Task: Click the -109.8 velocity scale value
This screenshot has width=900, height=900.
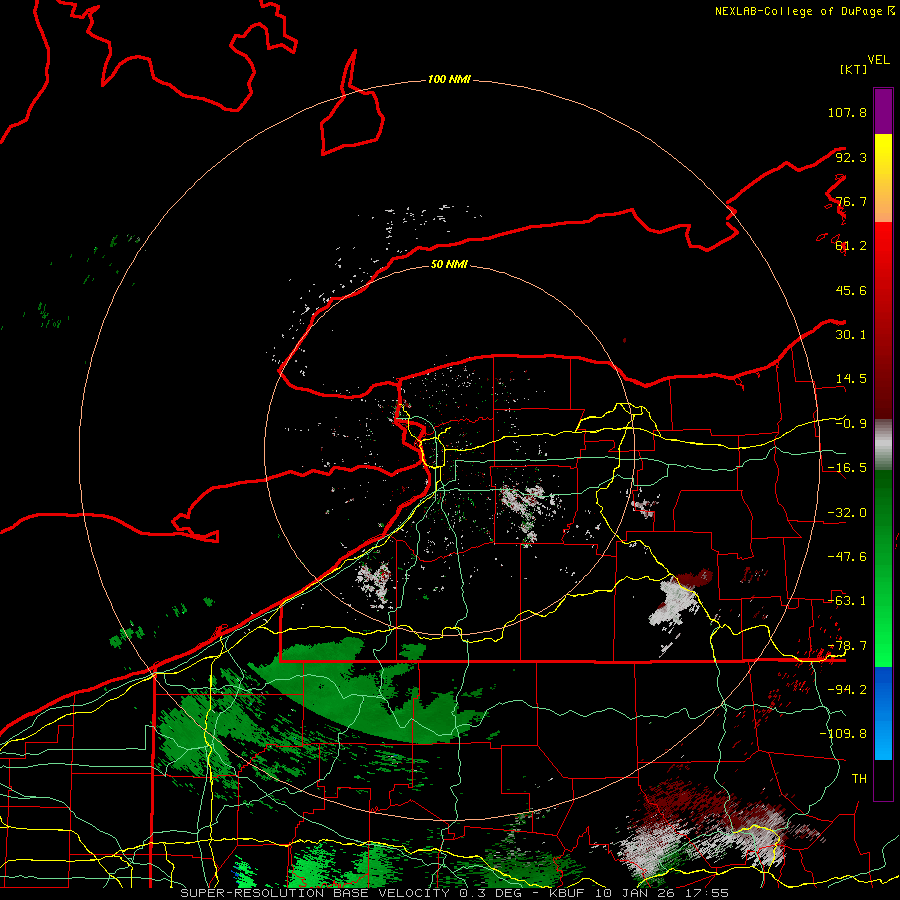Action: click(843, 734)
